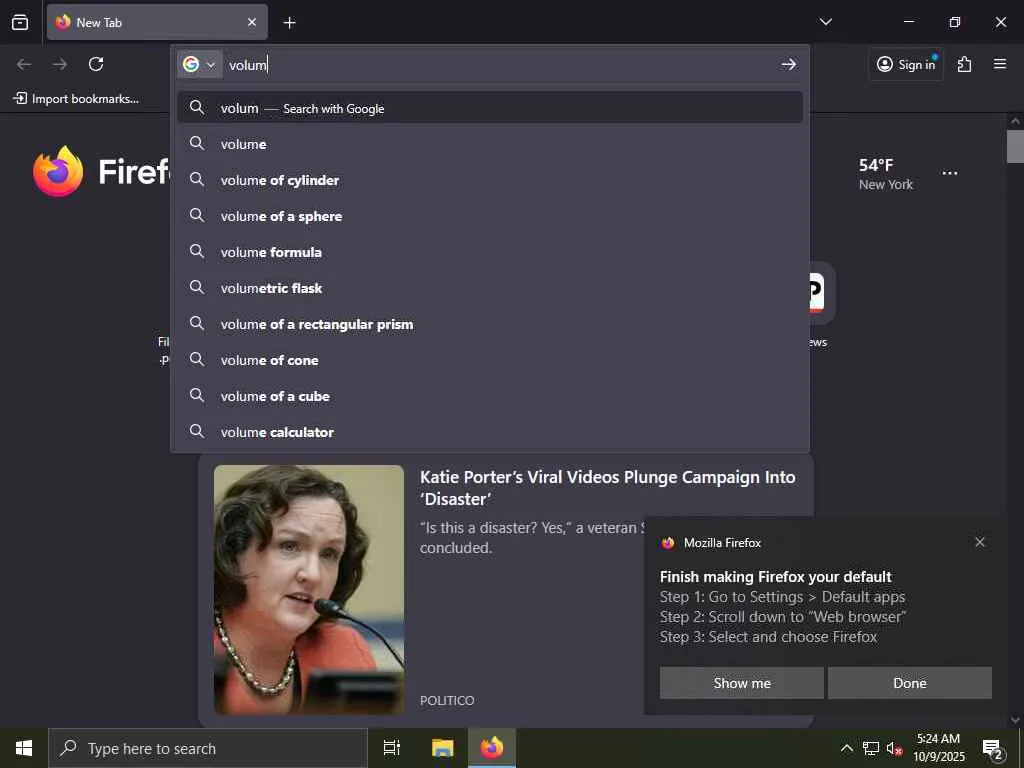Image resolution: width=1024 pixels, height=768 pixels.
Task: Open the Action Center notifications icon
Action: pos(993,749)
